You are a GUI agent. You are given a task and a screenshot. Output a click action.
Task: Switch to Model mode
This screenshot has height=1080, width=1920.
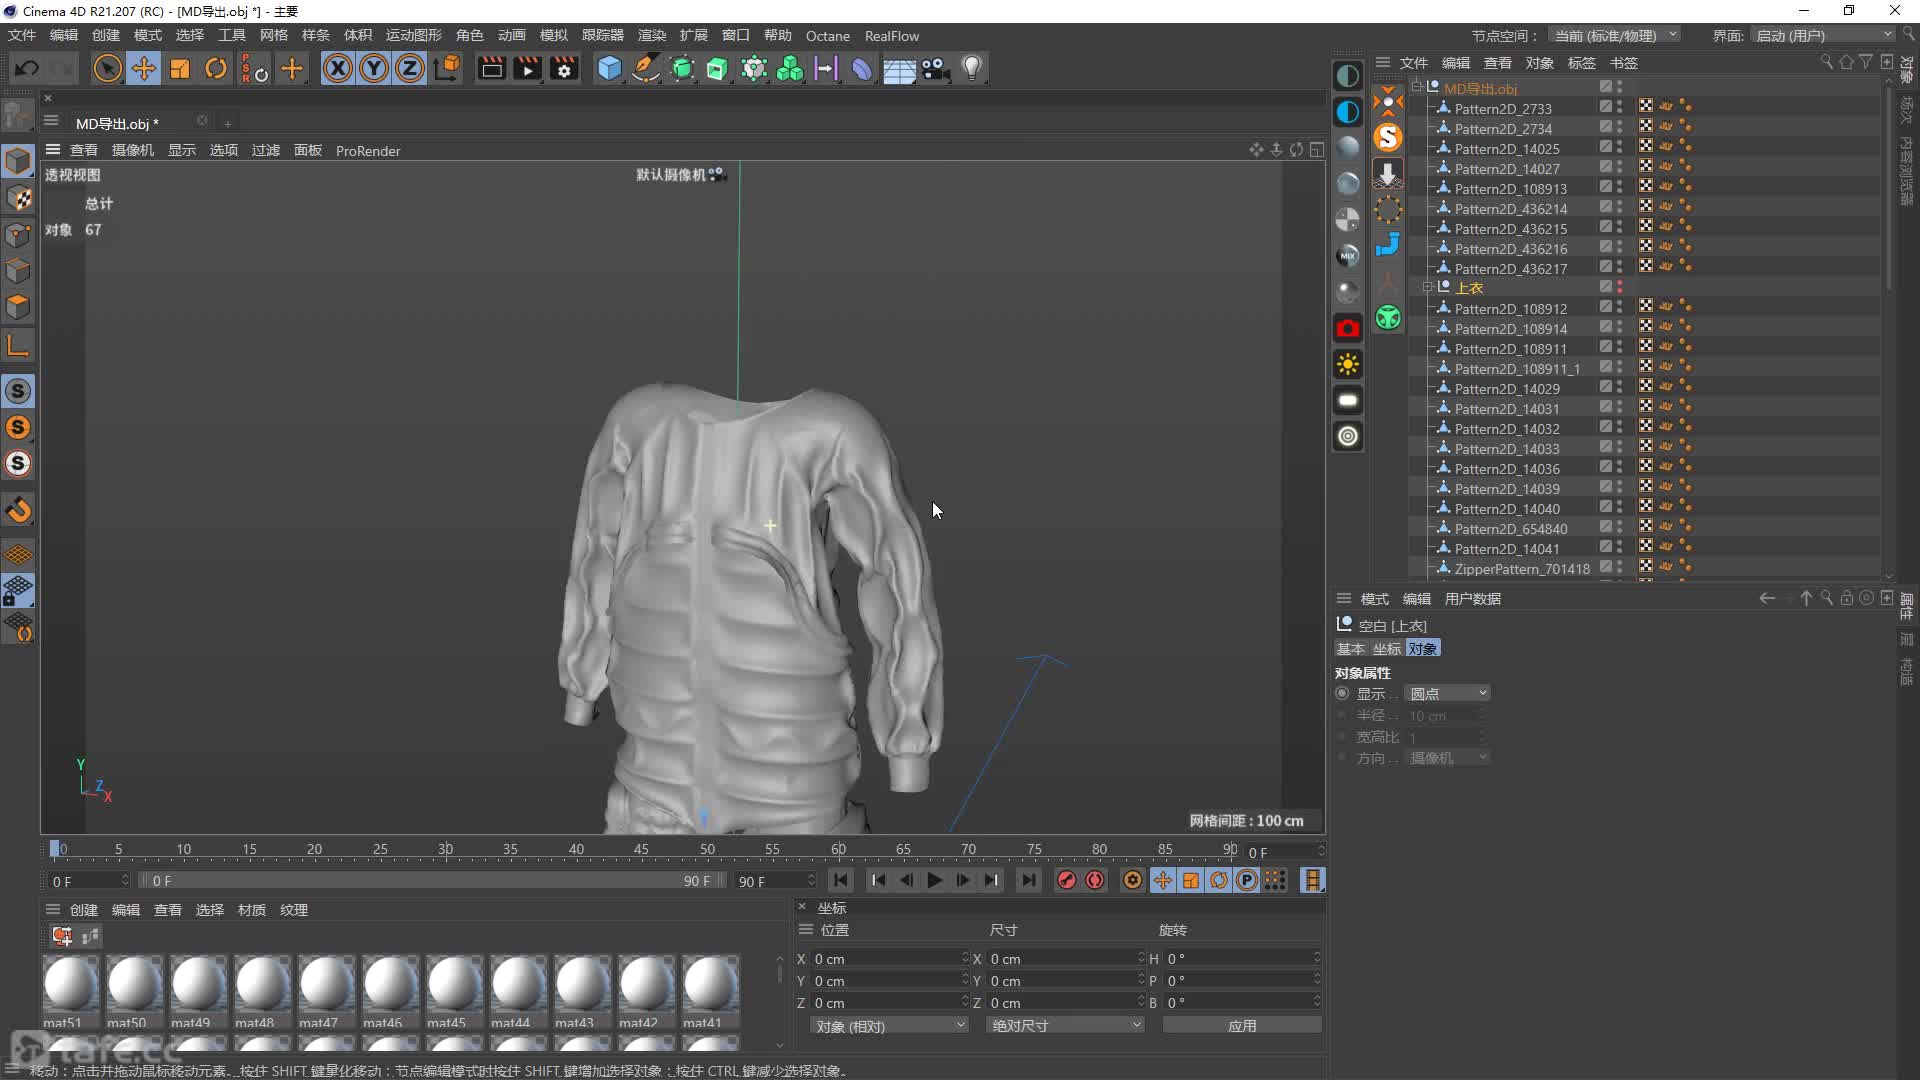[x=18, y=161]
